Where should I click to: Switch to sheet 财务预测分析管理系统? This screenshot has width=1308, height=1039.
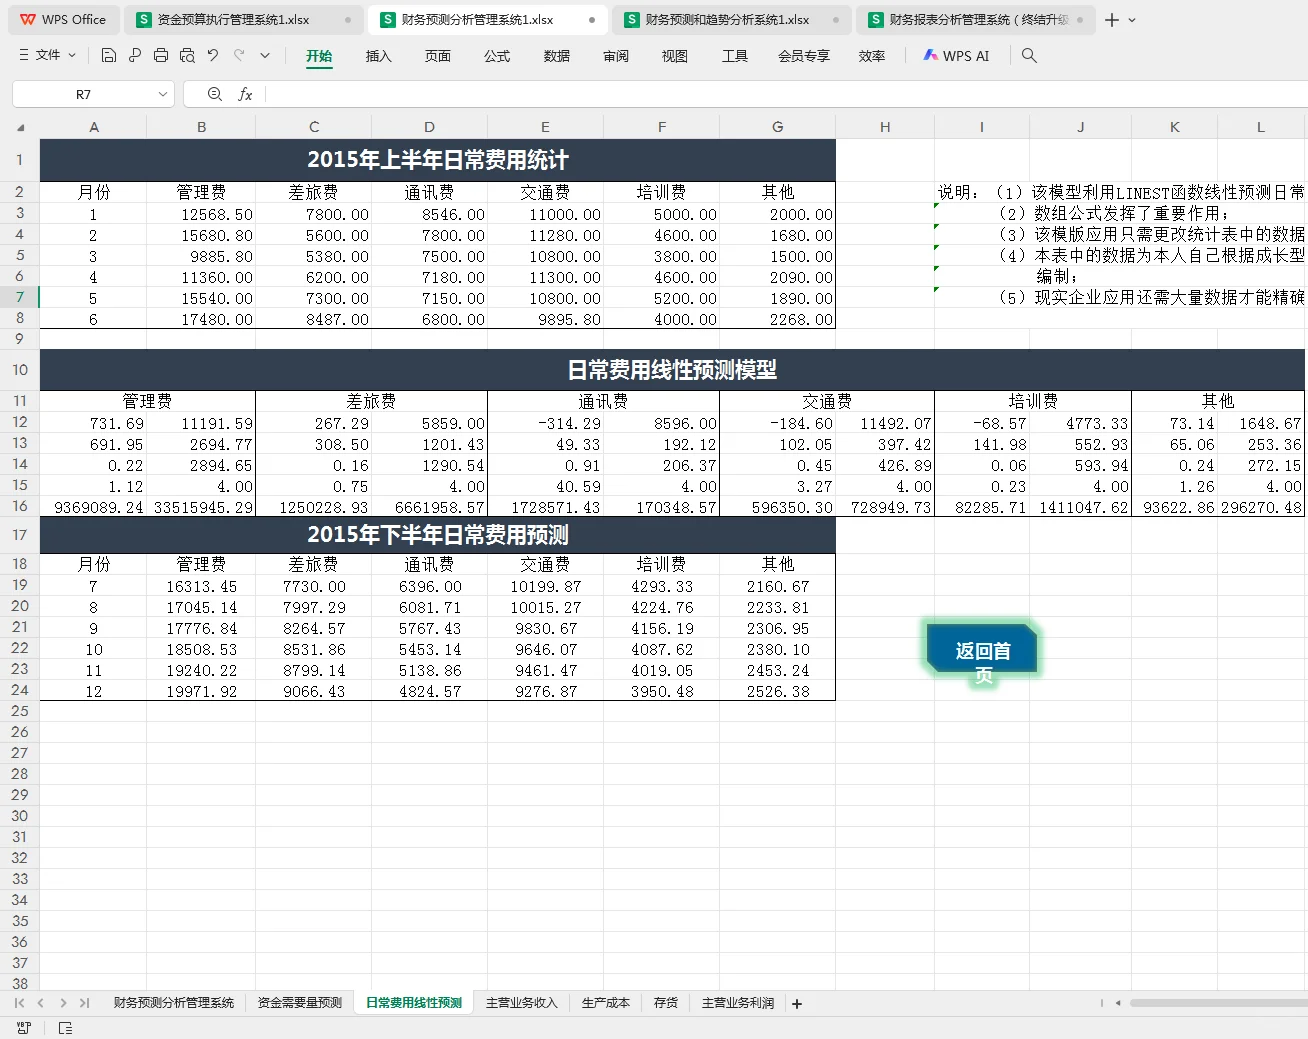click(x=174, y=1003)
